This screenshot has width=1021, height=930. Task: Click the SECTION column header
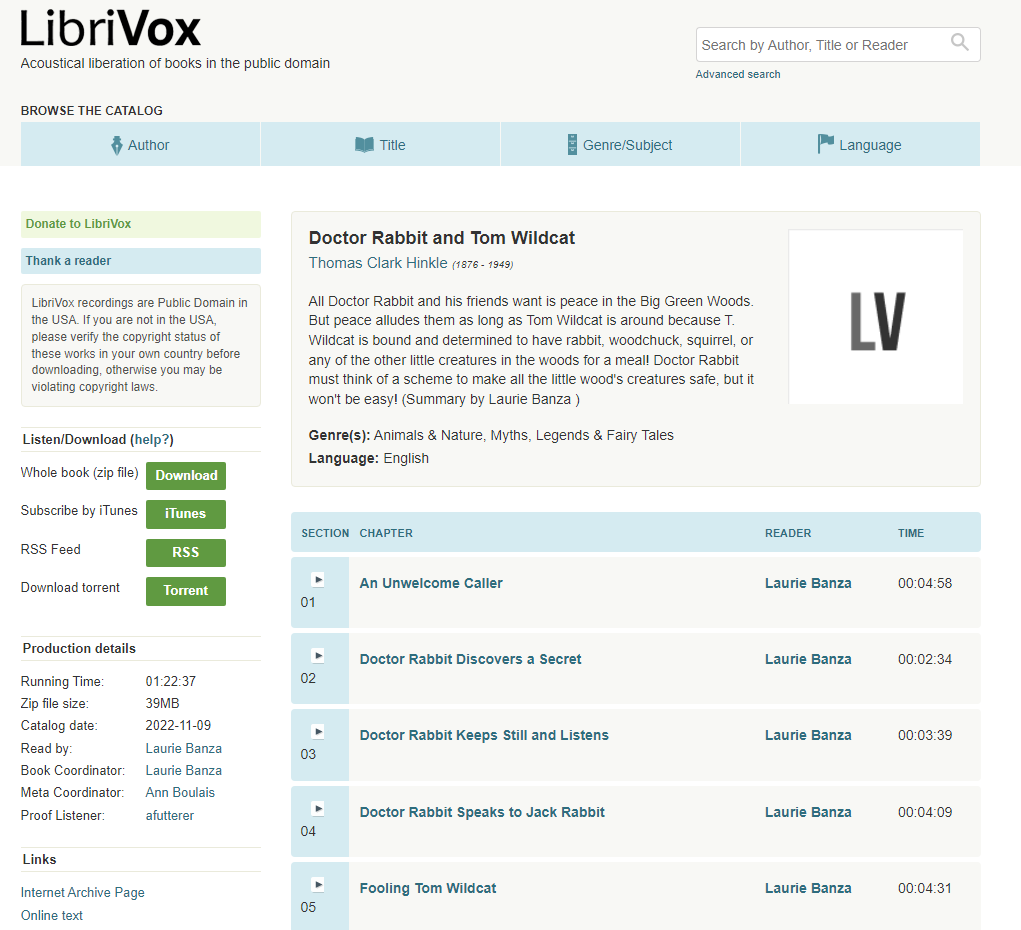(325, 533)
